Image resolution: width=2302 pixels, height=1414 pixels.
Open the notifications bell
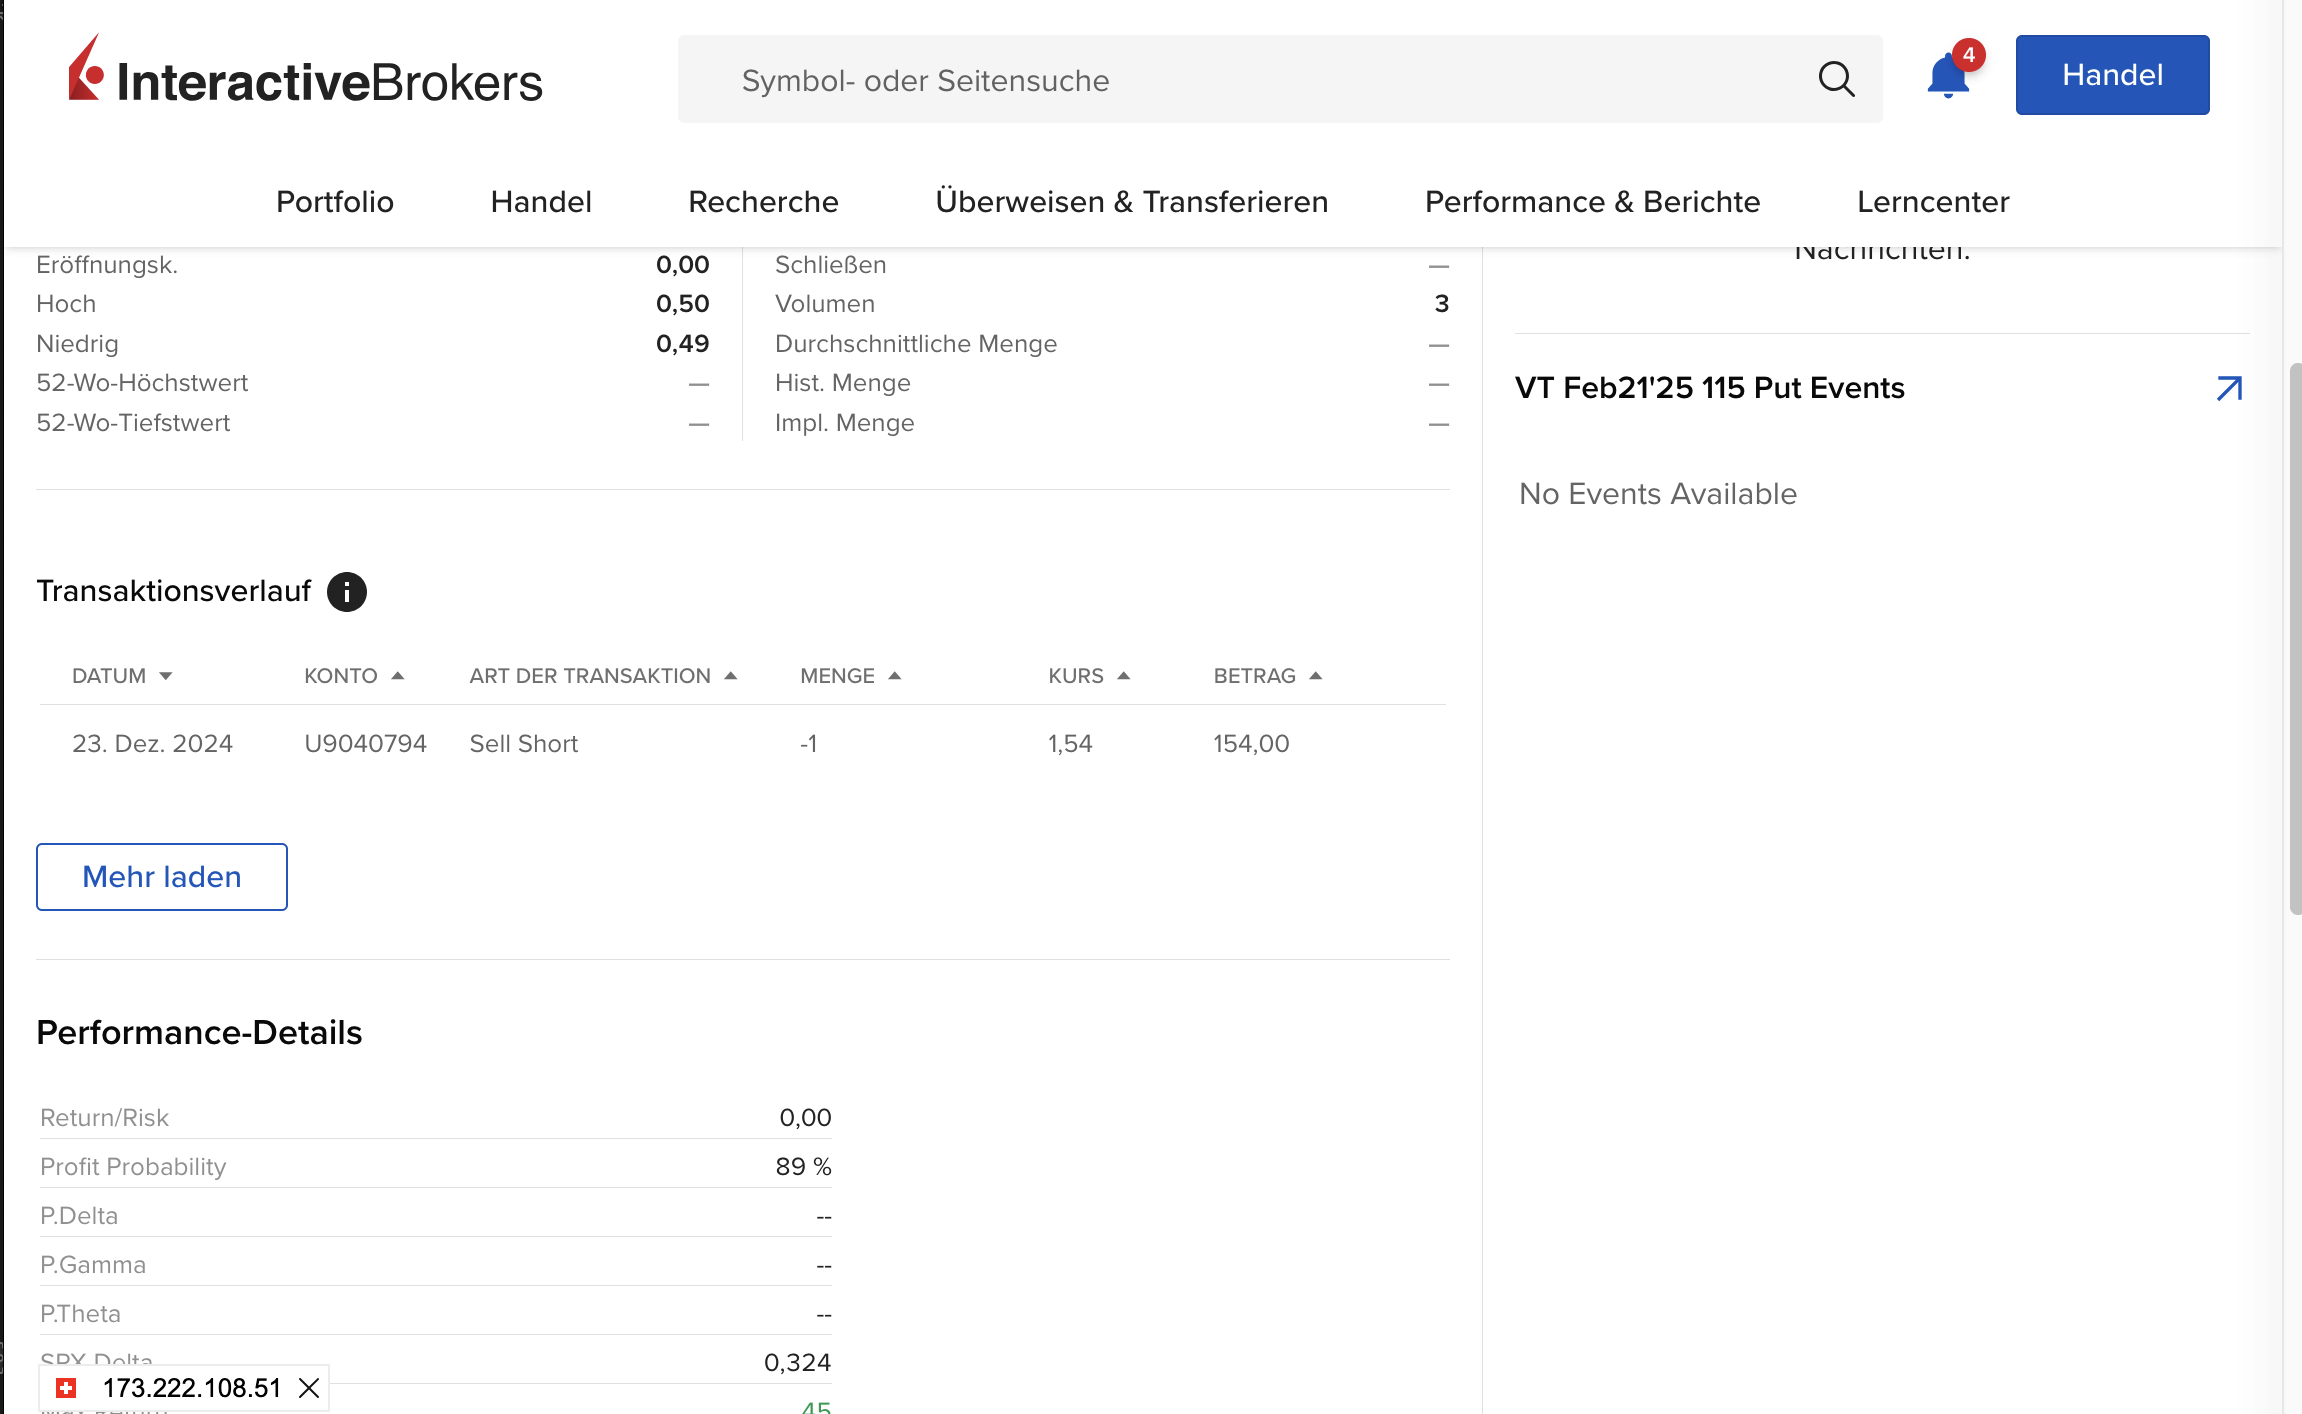point(1948,76)
